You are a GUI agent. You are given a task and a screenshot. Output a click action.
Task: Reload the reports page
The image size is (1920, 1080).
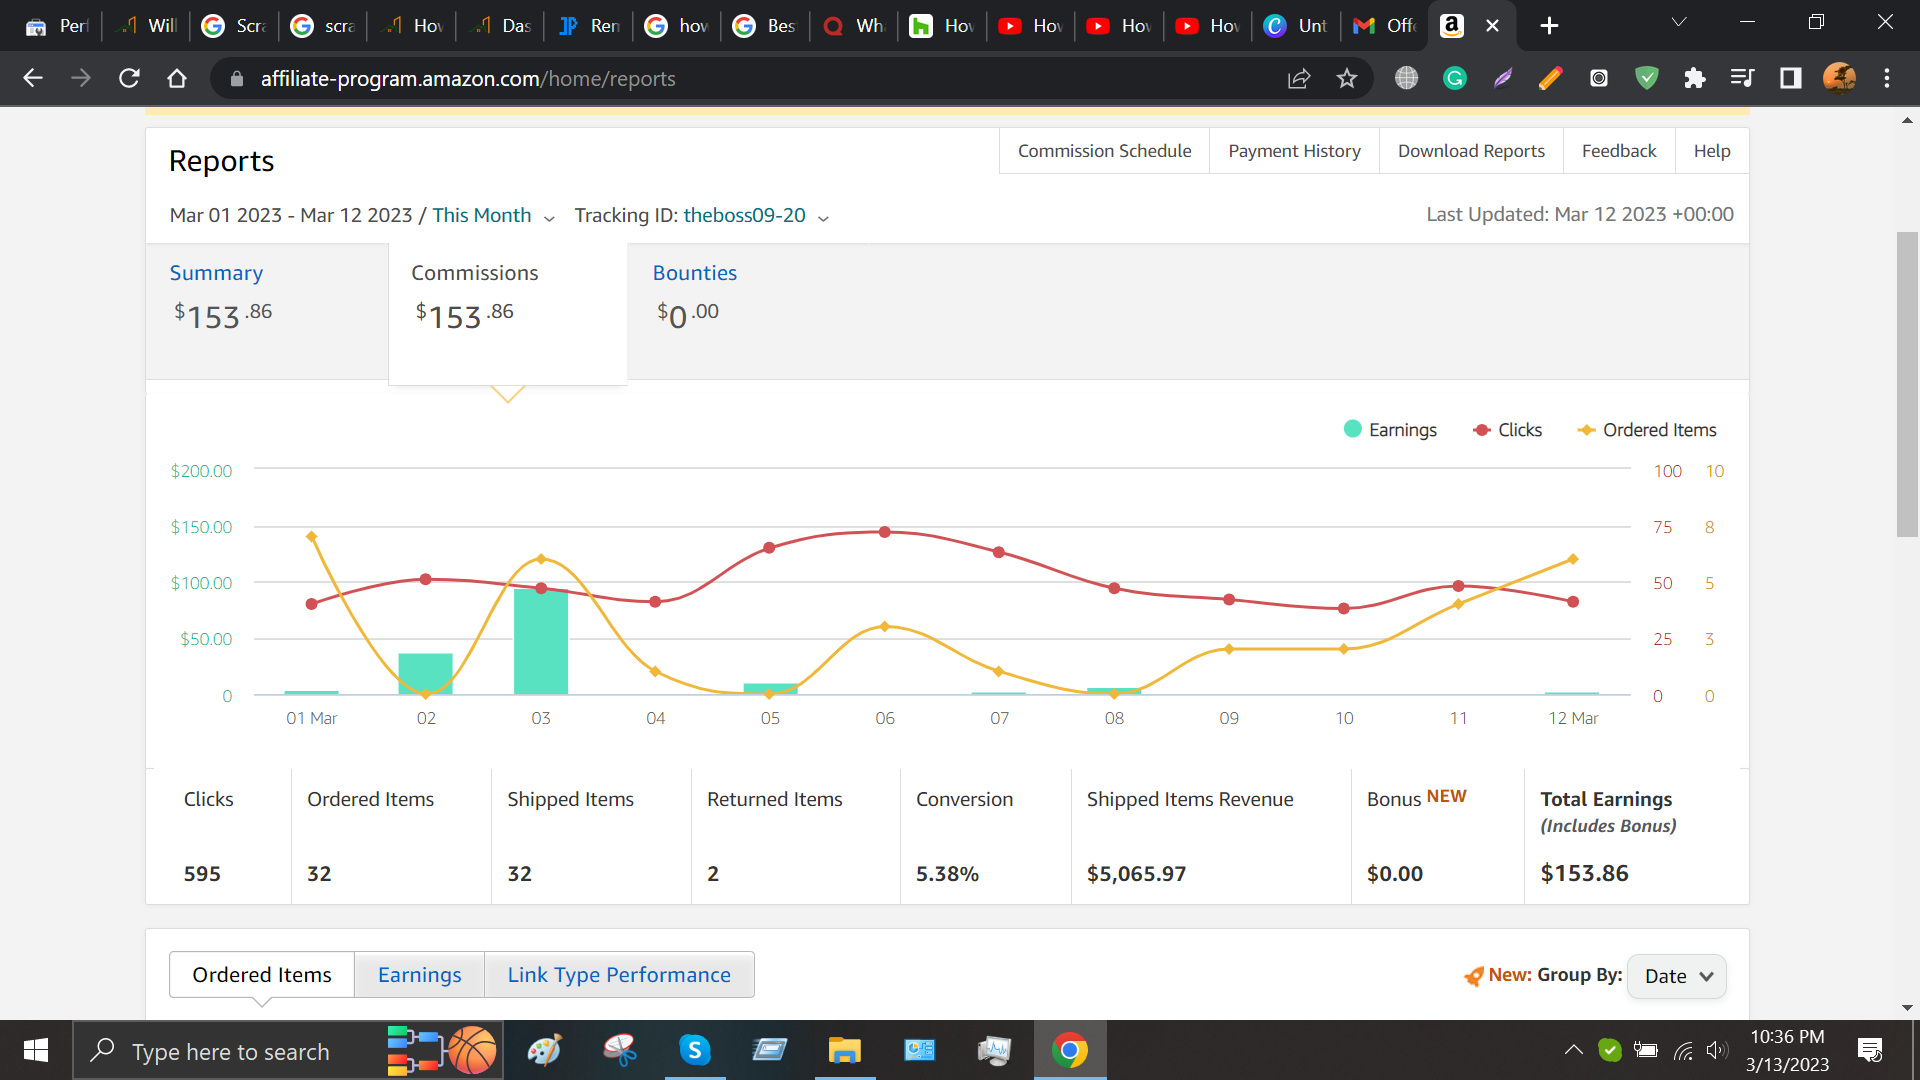coord(129,78)
